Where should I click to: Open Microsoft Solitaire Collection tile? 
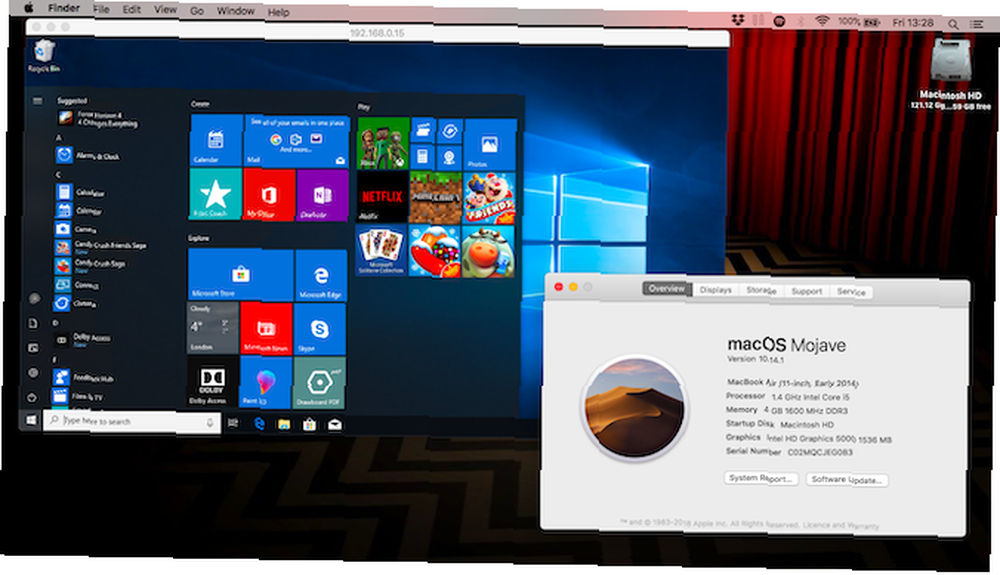(x=381, y=250)
